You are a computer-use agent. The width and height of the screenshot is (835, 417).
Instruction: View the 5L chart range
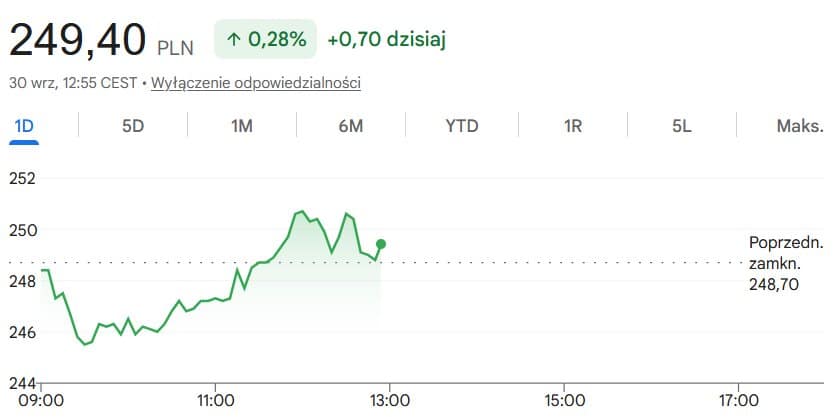(x=682, y=127)
